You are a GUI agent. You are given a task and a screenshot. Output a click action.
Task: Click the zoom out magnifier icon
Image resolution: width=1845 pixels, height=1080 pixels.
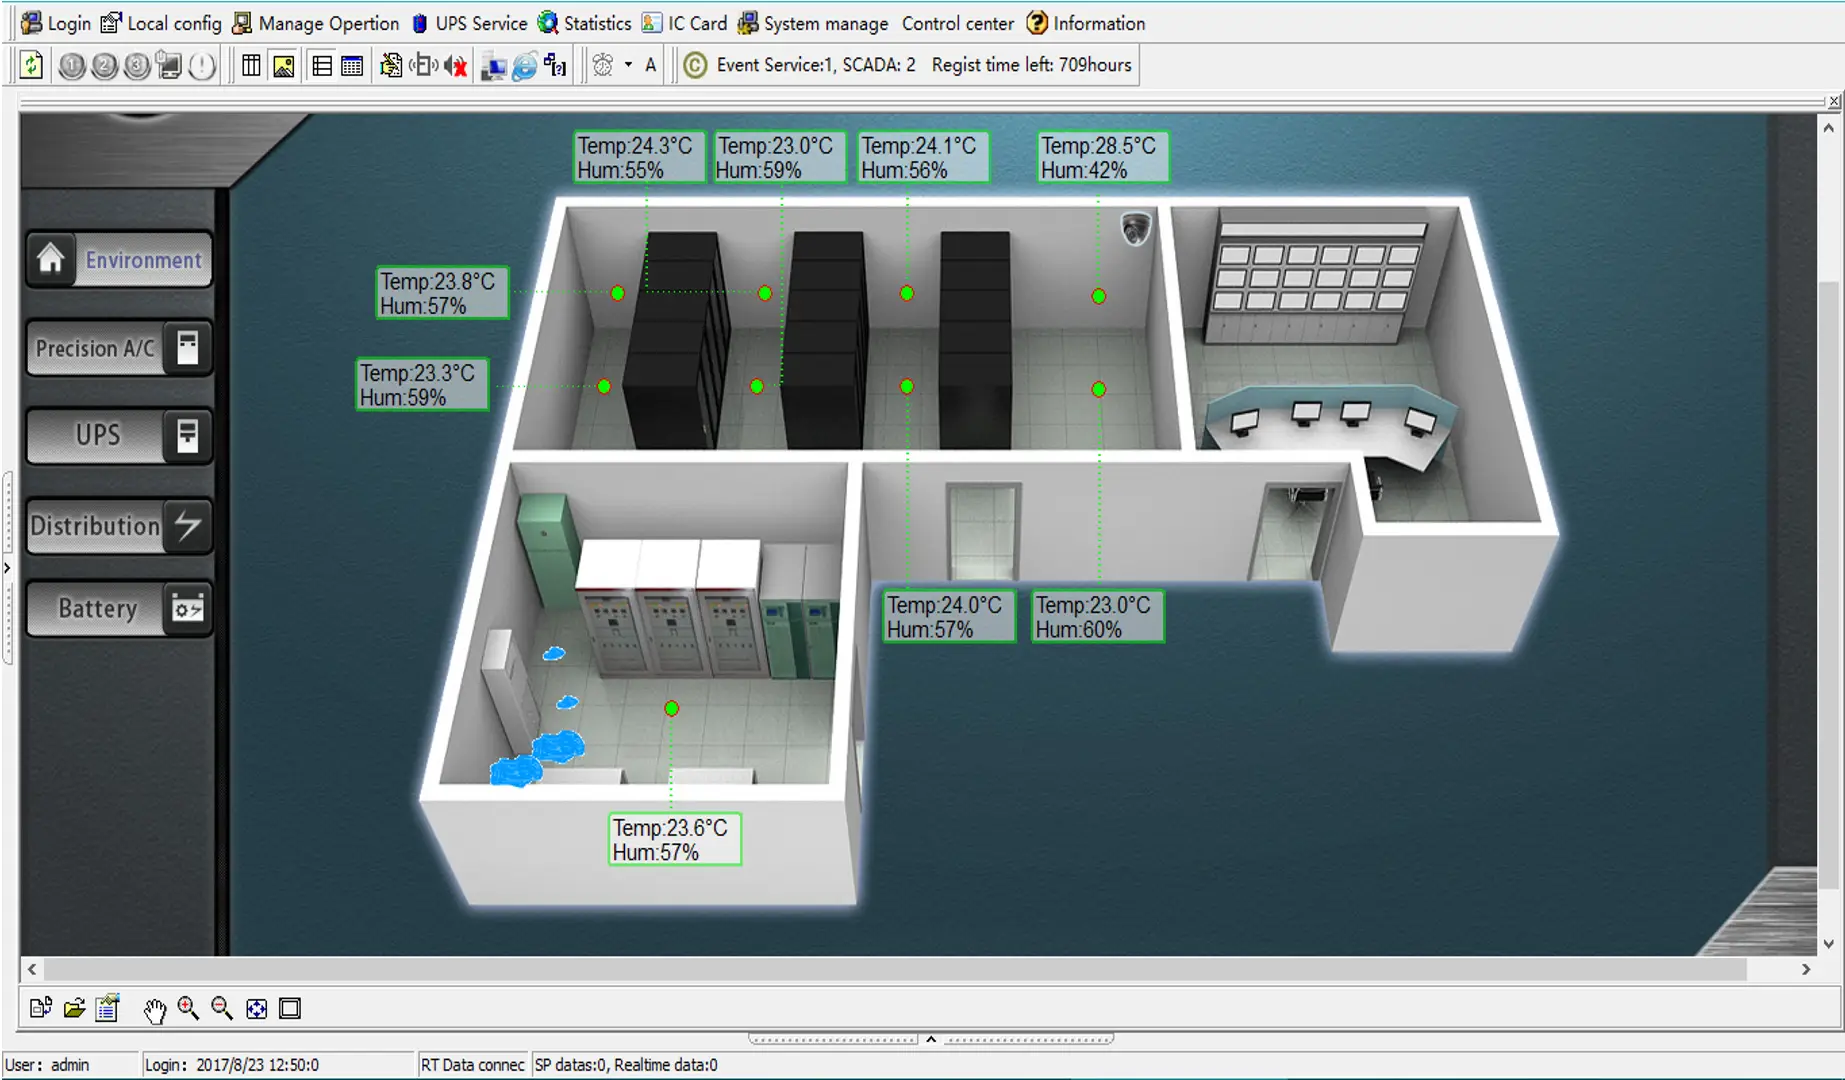coord(222,1008)
